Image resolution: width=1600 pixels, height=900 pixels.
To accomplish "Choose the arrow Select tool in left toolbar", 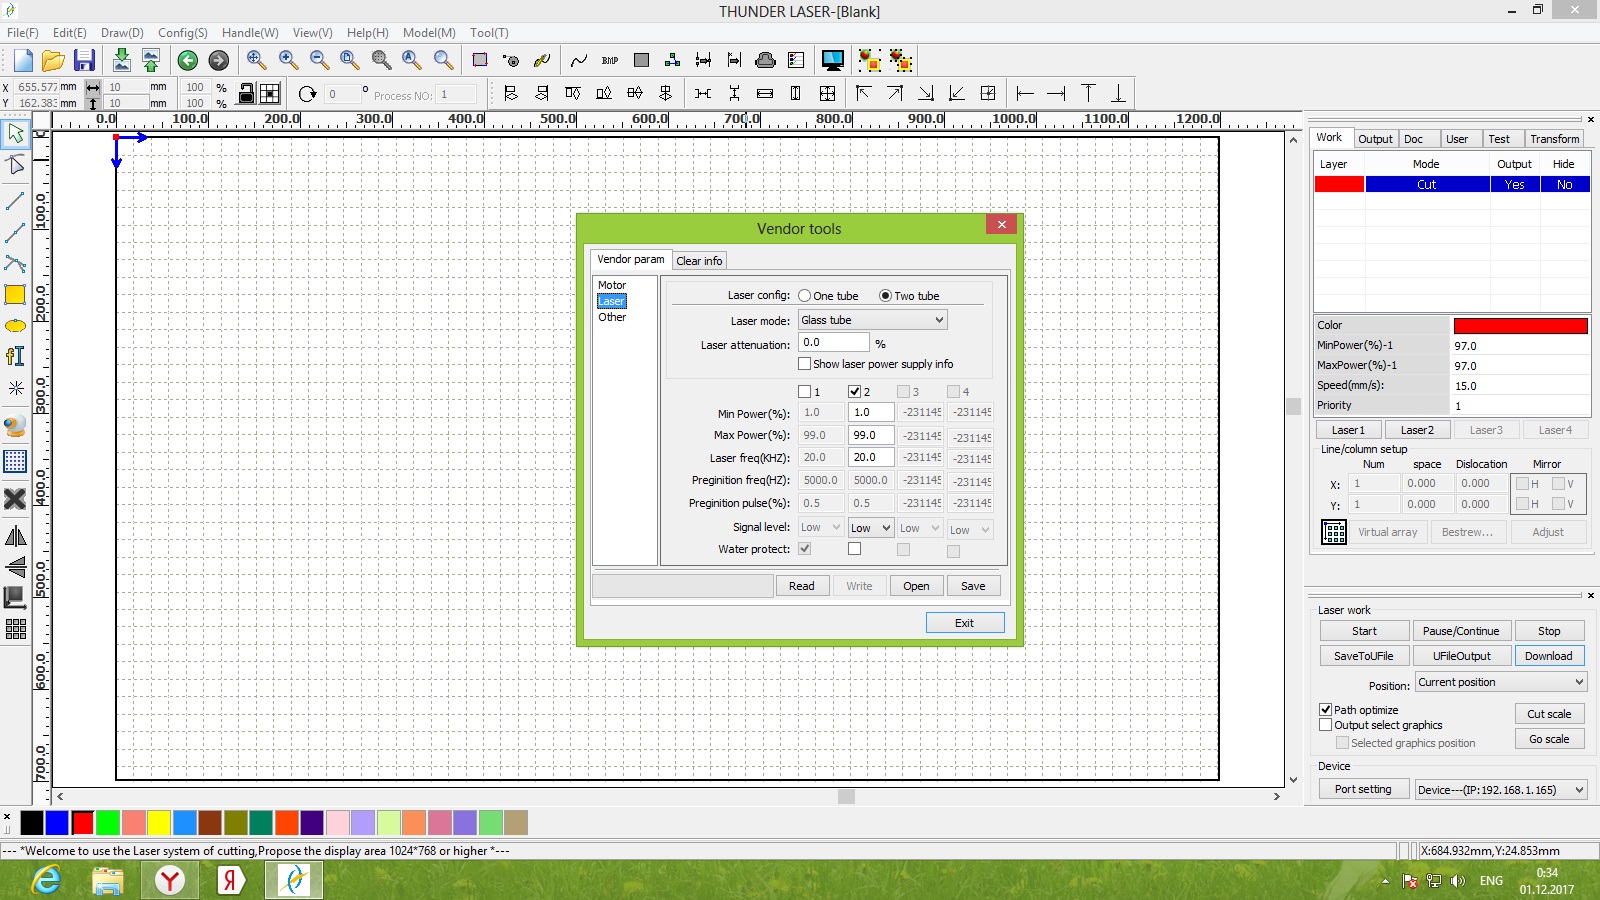I will 16,133.
